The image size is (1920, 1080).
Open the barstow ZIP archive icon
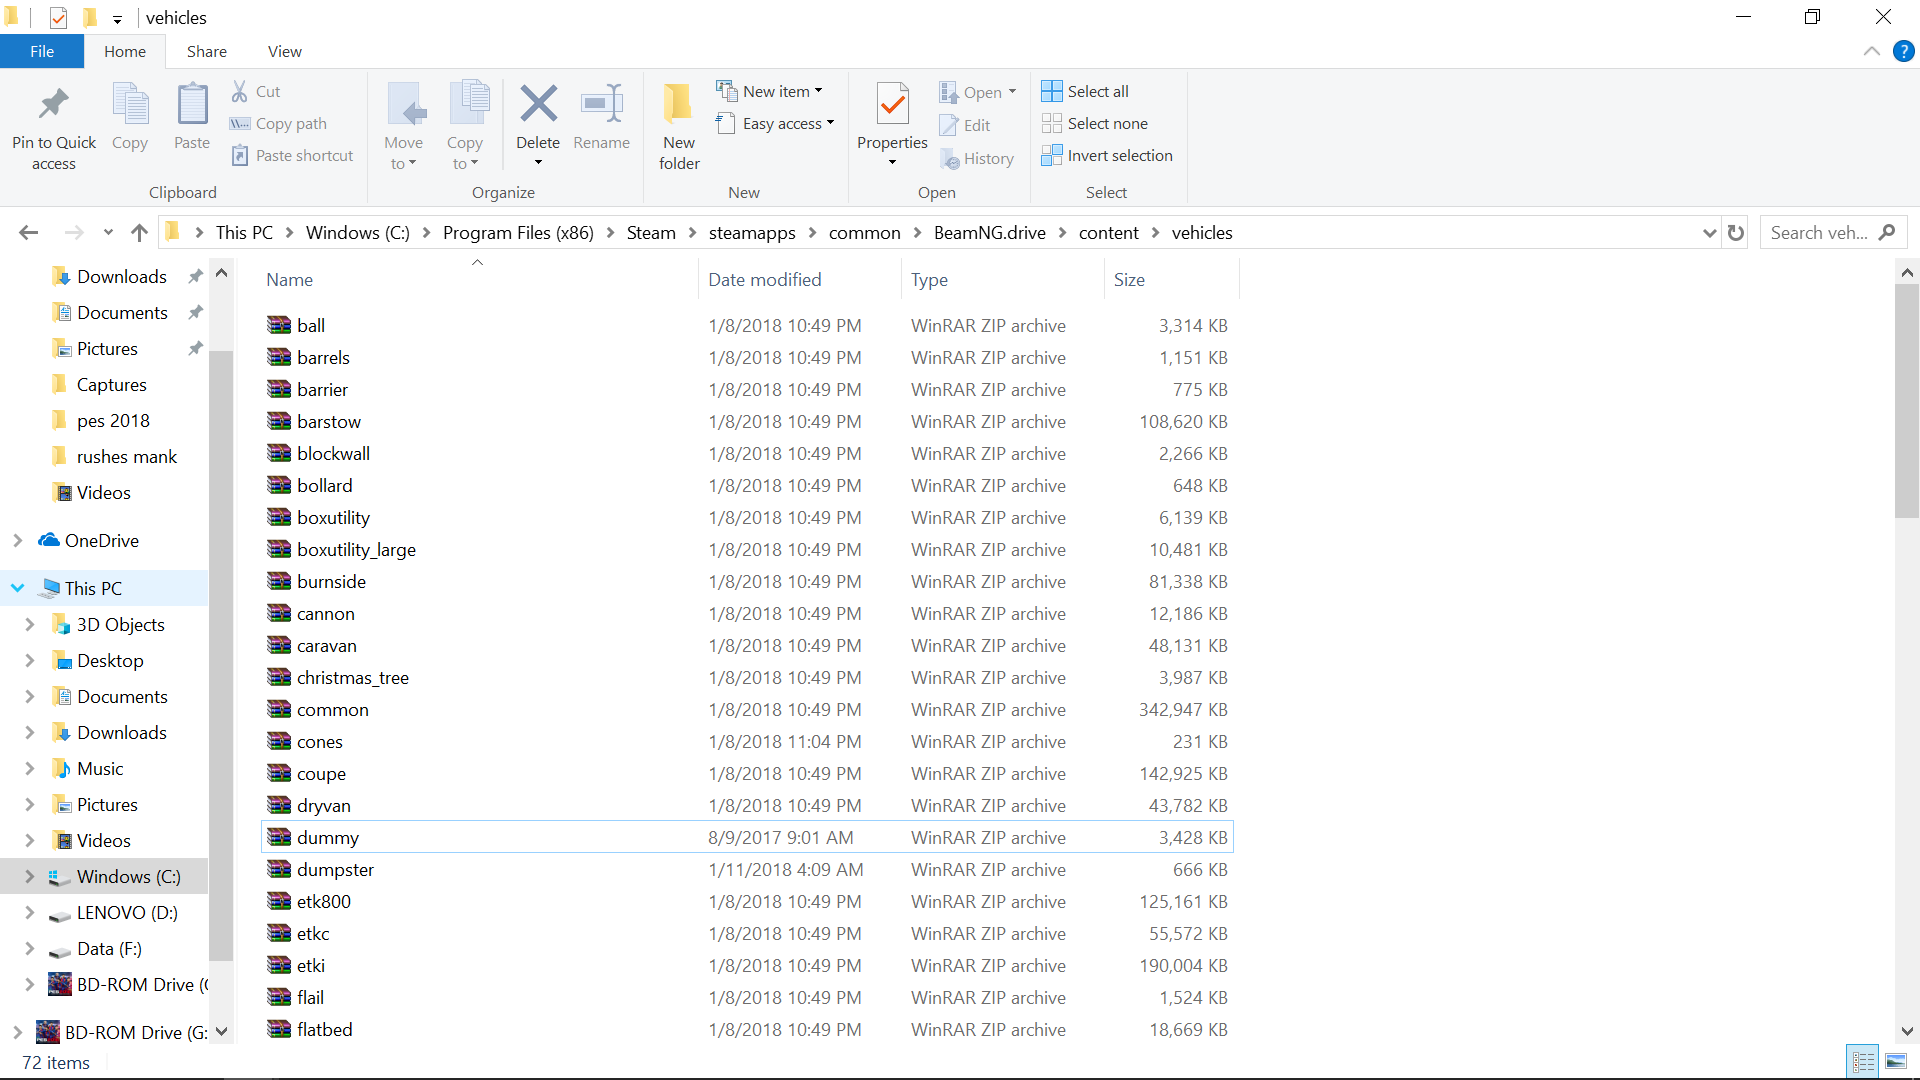tap(279, 421)
